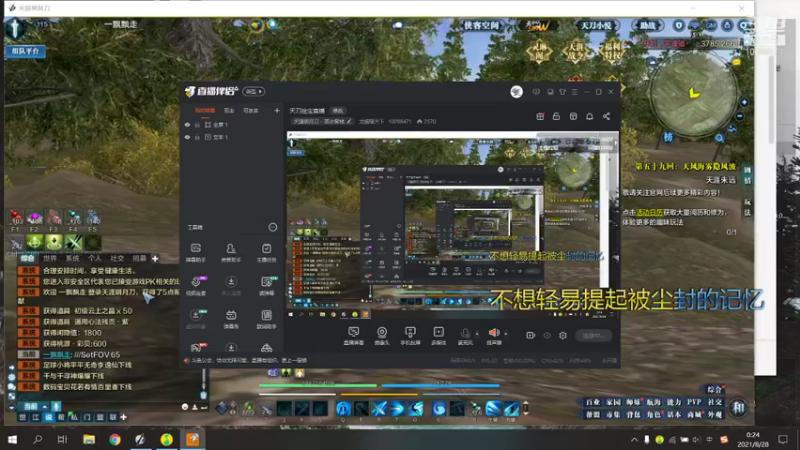Click the gift box icon with red dot
Screen dimensions: 800x450
coord(540,116)
